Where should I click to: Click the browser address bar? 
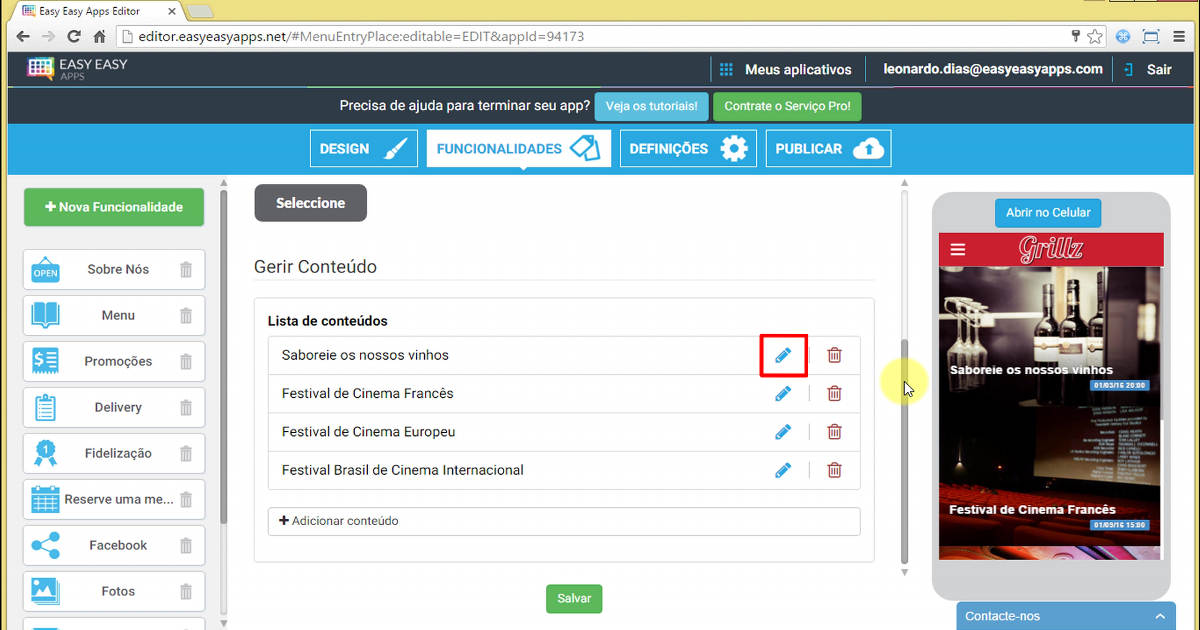(590, 37)
